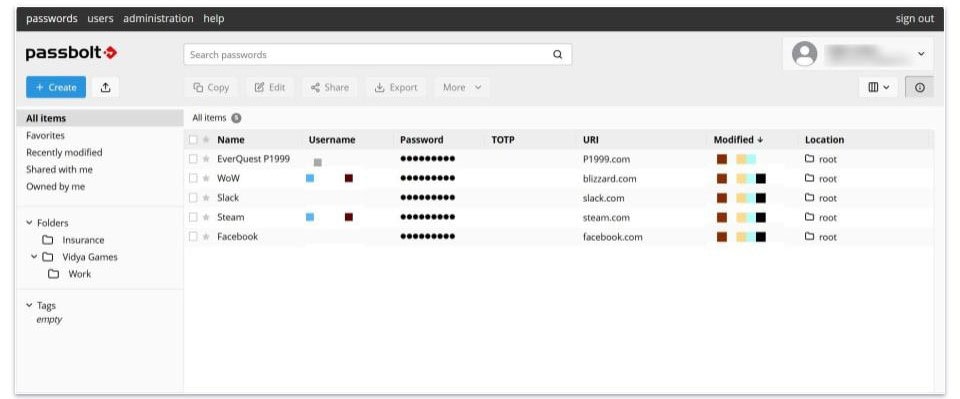Click the blizzard.com URI
The image size is (960, 399).
click(x=609, y=179)
